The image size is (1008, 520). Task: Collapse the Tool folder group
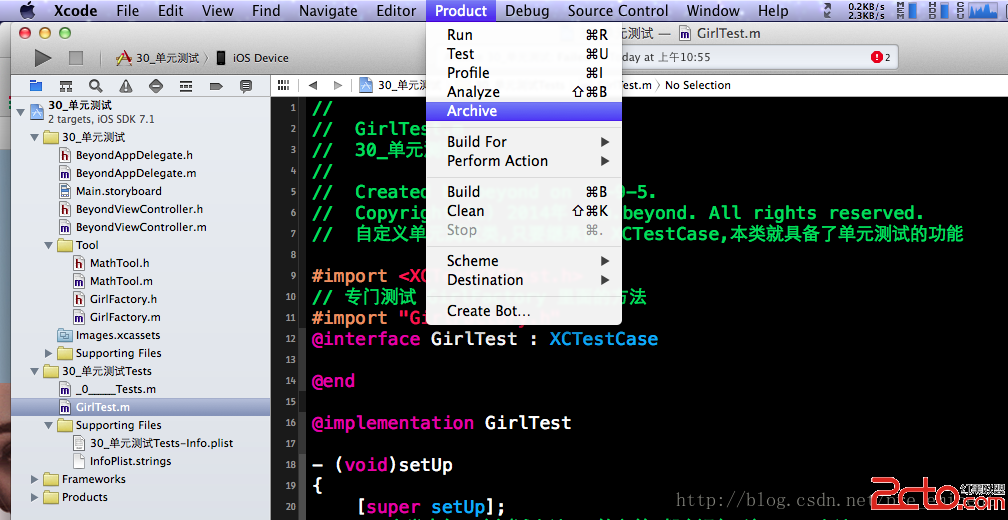pyautogui.click(x=50, y=245)
